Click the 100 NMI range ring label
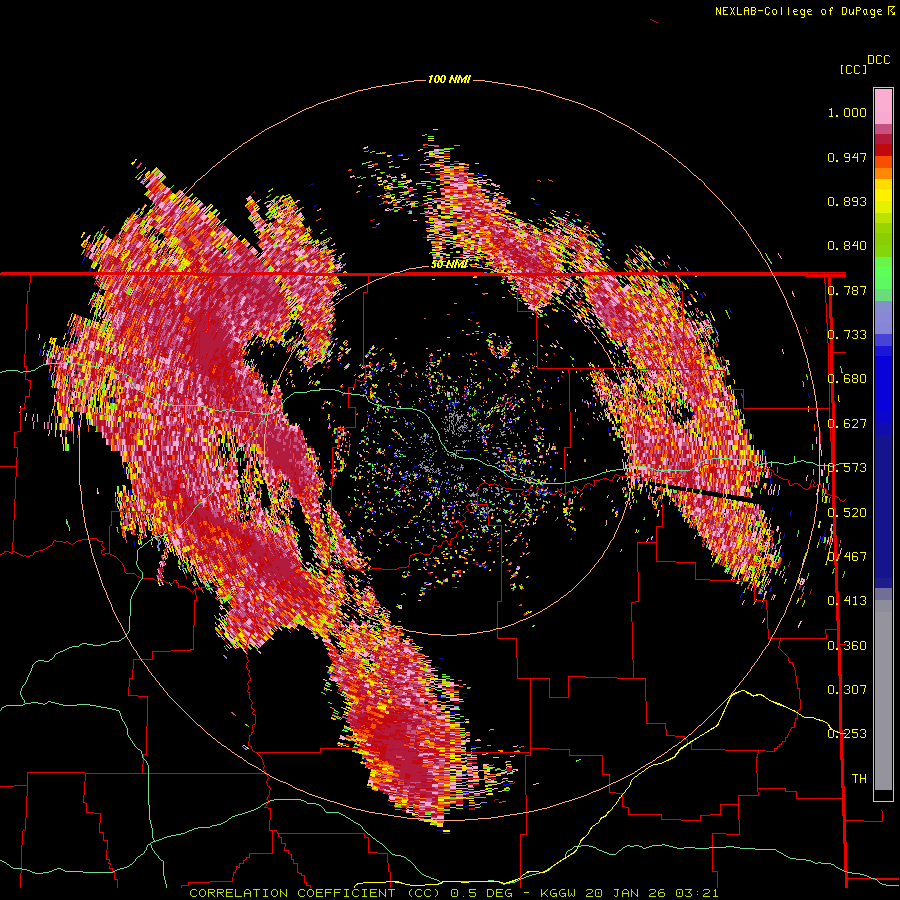Image resolution: width=900 pixels, height=900 pixels. (449, 79)
